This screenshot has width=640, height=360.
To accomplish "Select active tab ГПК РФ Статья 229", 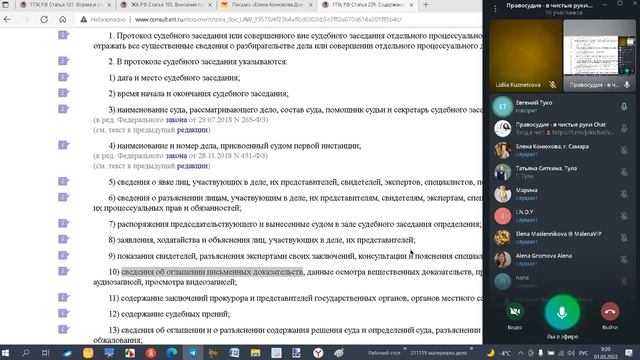I will point(367,5).
